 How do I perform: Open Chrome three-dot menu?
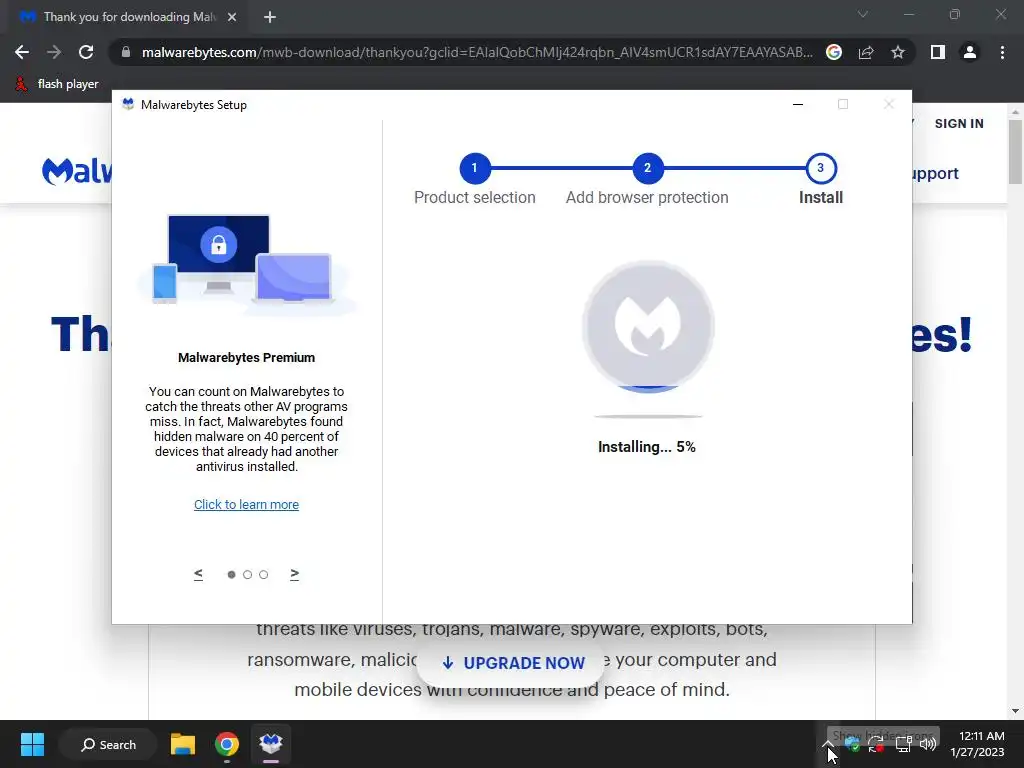[x=1002, y=52]
